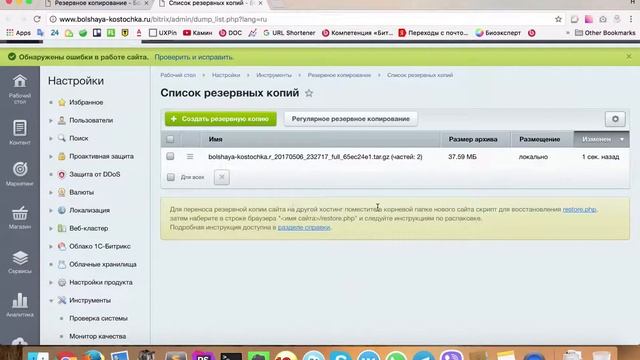Image resolution: width=640 pixels, height=360 pixels.
Task: Open the Камин YouTube bookmark
Action: point(198,33)
